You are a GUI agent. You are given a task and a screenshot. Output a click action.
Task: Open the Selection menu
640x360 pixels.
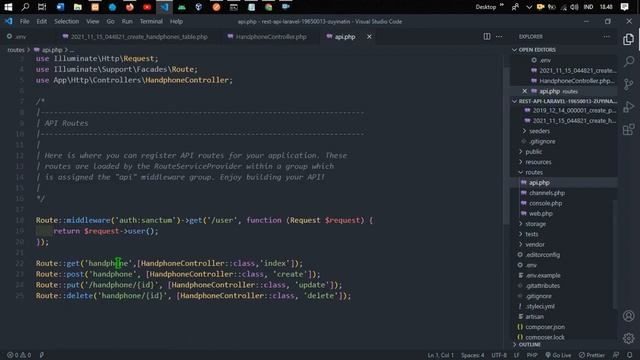coord(67,21)
